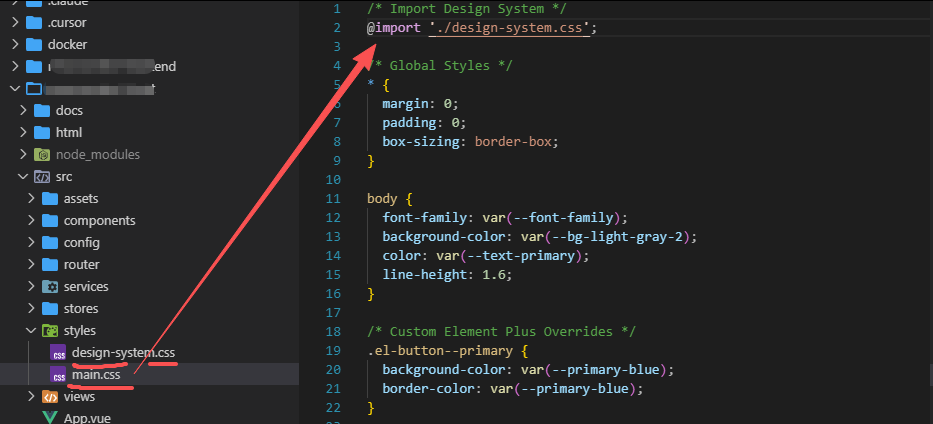Click the docs folder icon
The height and width of the screenshot is (424, 933).
click(42, 111)
